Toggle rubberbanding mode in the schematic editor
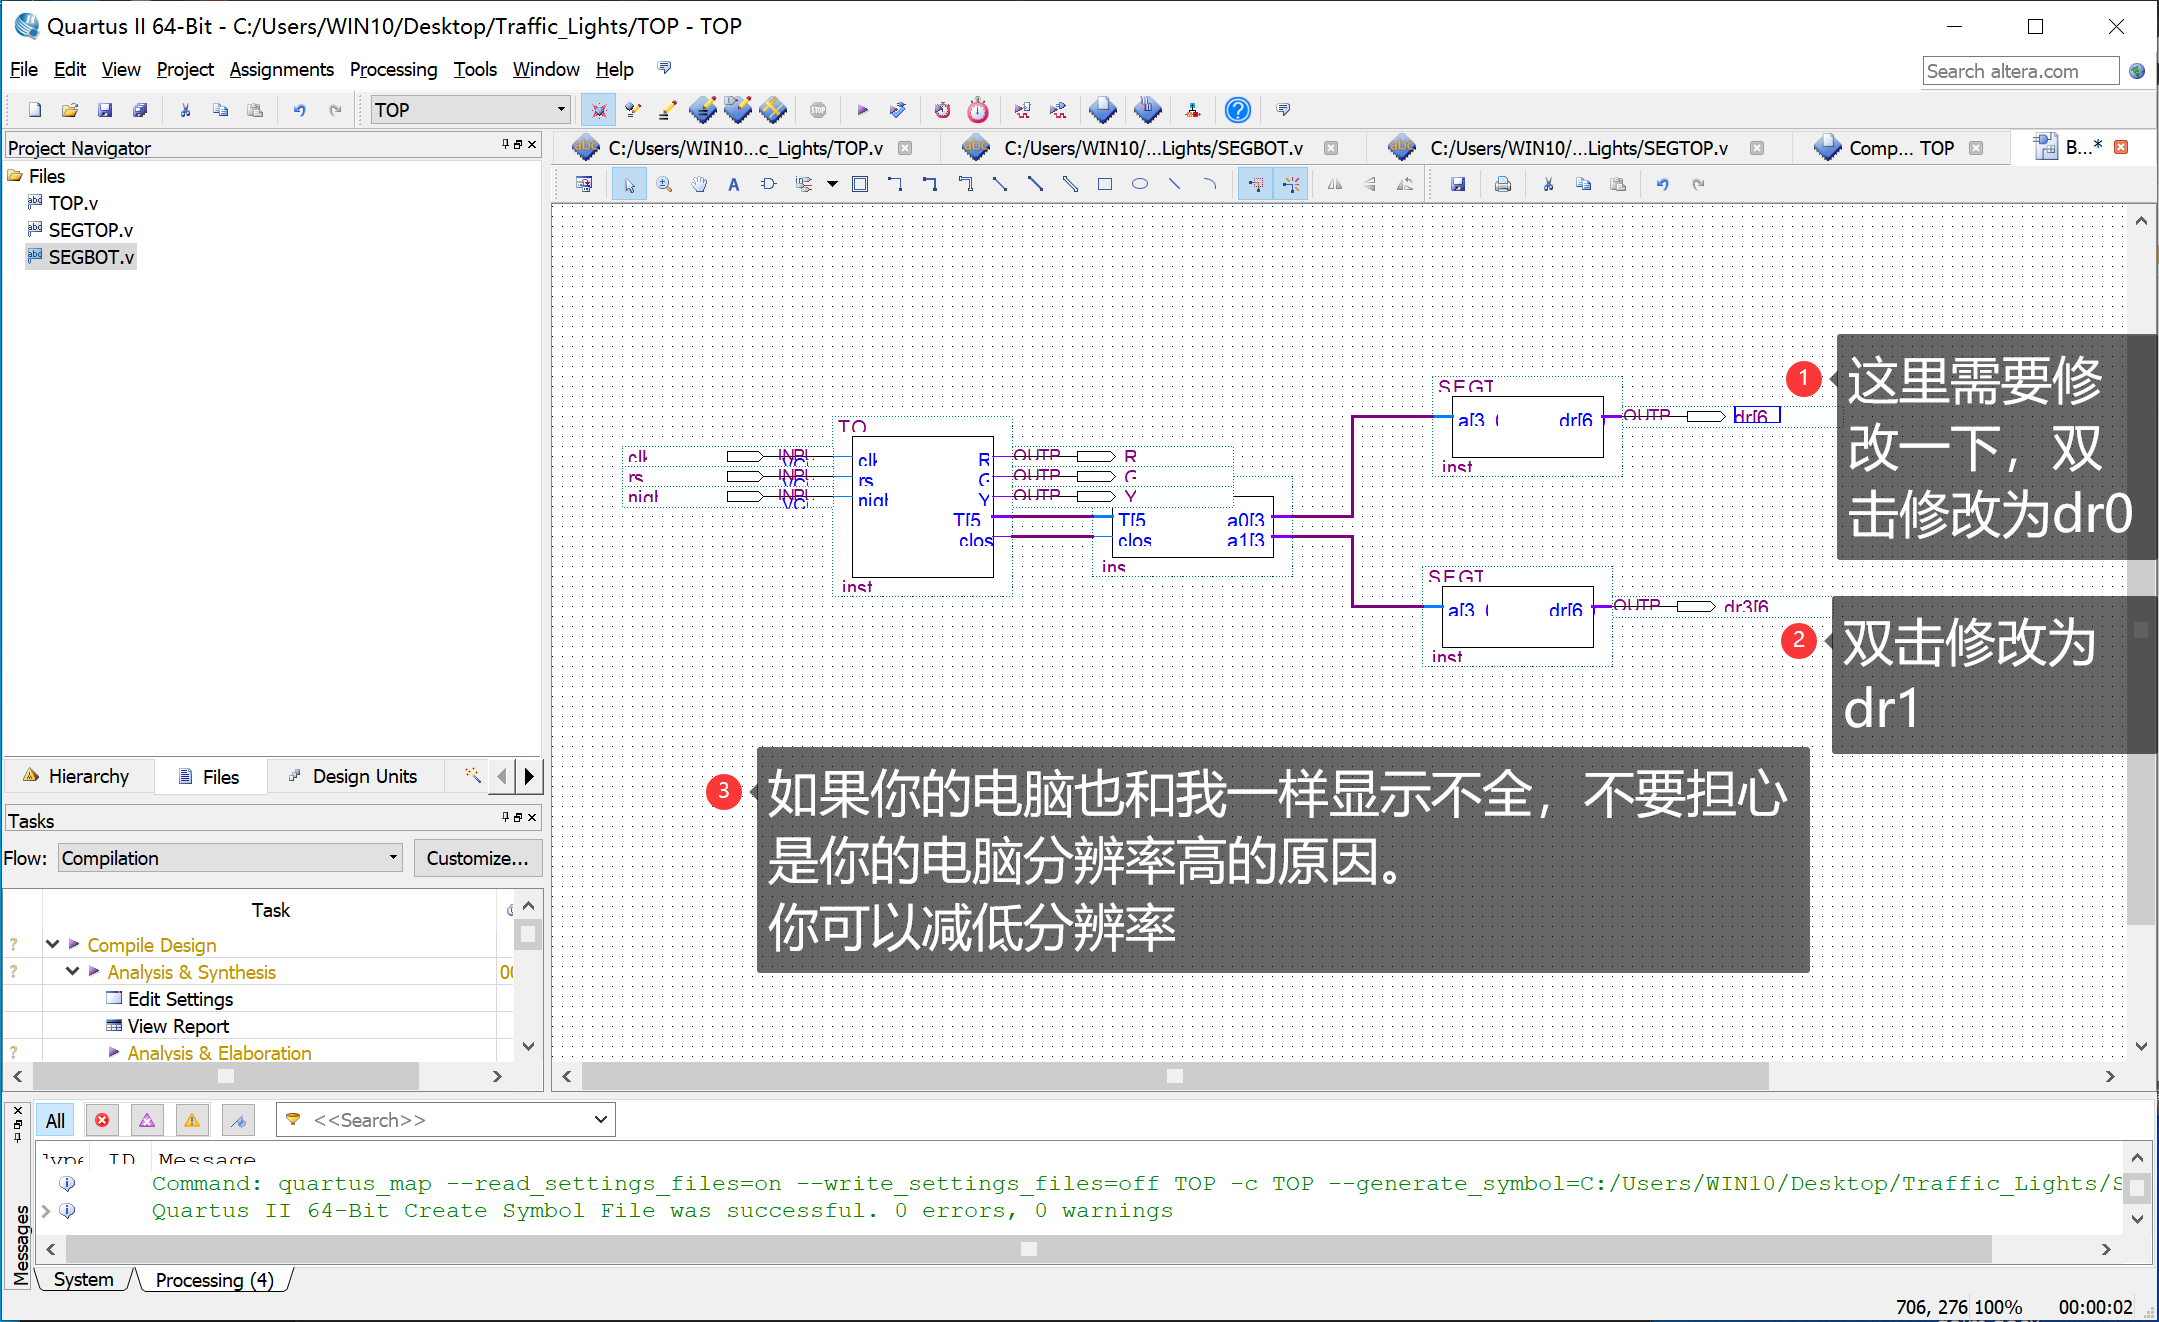Image resolution: width=2159 pixels, height=1322 pixels. 1256,184
